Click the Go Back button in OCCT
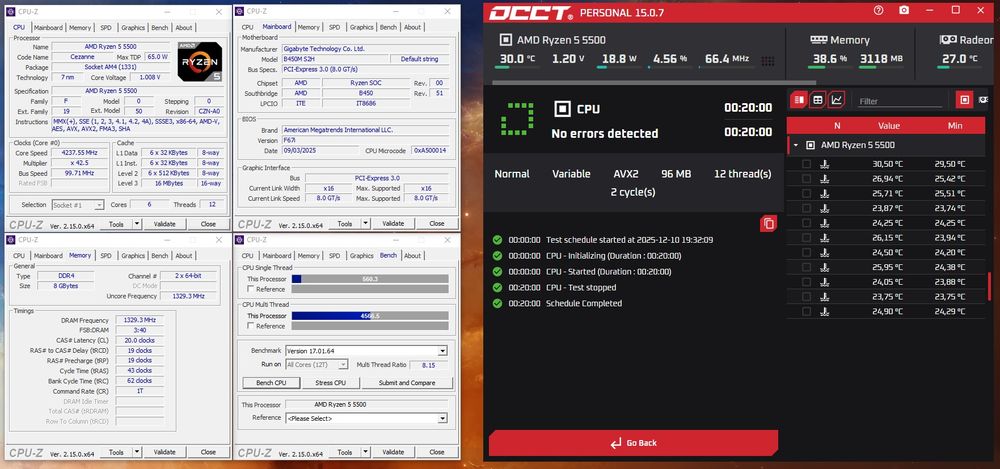Screen dimensions: 1000x469 633,443
